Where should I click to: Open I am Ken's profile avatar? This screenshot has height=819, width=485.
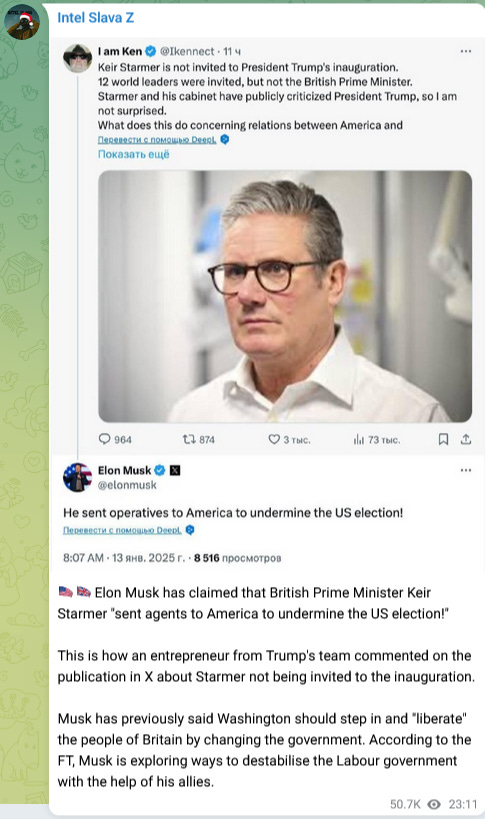click(x=77, y=58)
